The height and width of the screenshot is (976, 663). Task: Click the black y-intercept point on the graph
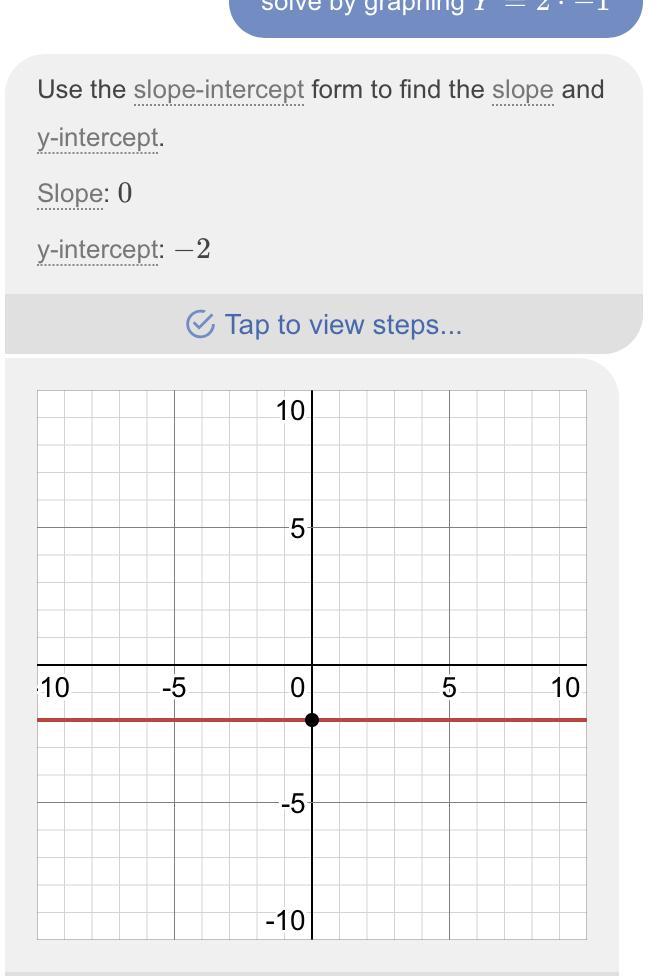(312, 720)
